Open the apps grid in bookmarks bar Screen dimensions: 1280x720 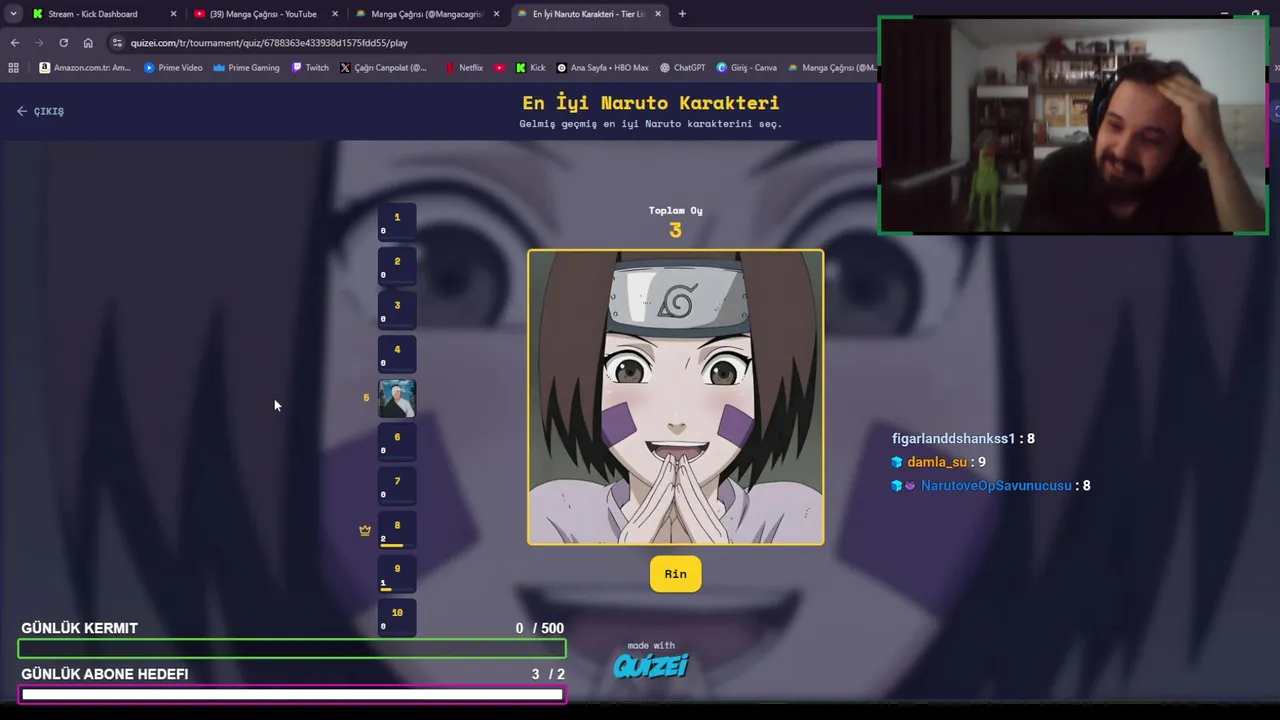[x=13, y=68]
